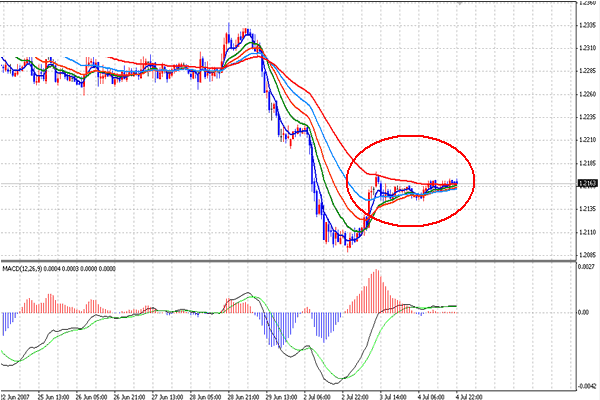Click the 1.2285 price axis label
This screenshot has width=600, height=400.
(587, 71)
